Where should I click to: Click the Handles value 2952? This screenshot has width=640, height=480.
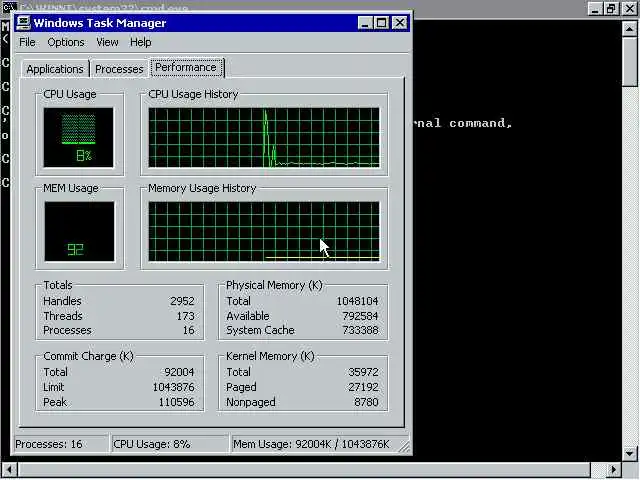click(182, 301)
